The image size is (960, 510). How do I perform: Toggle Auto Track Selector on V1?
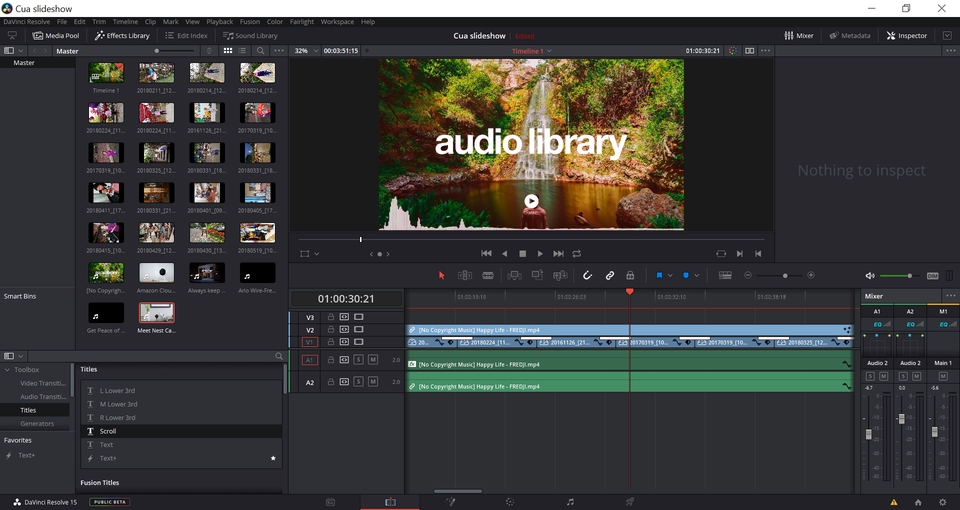[344, 342]
